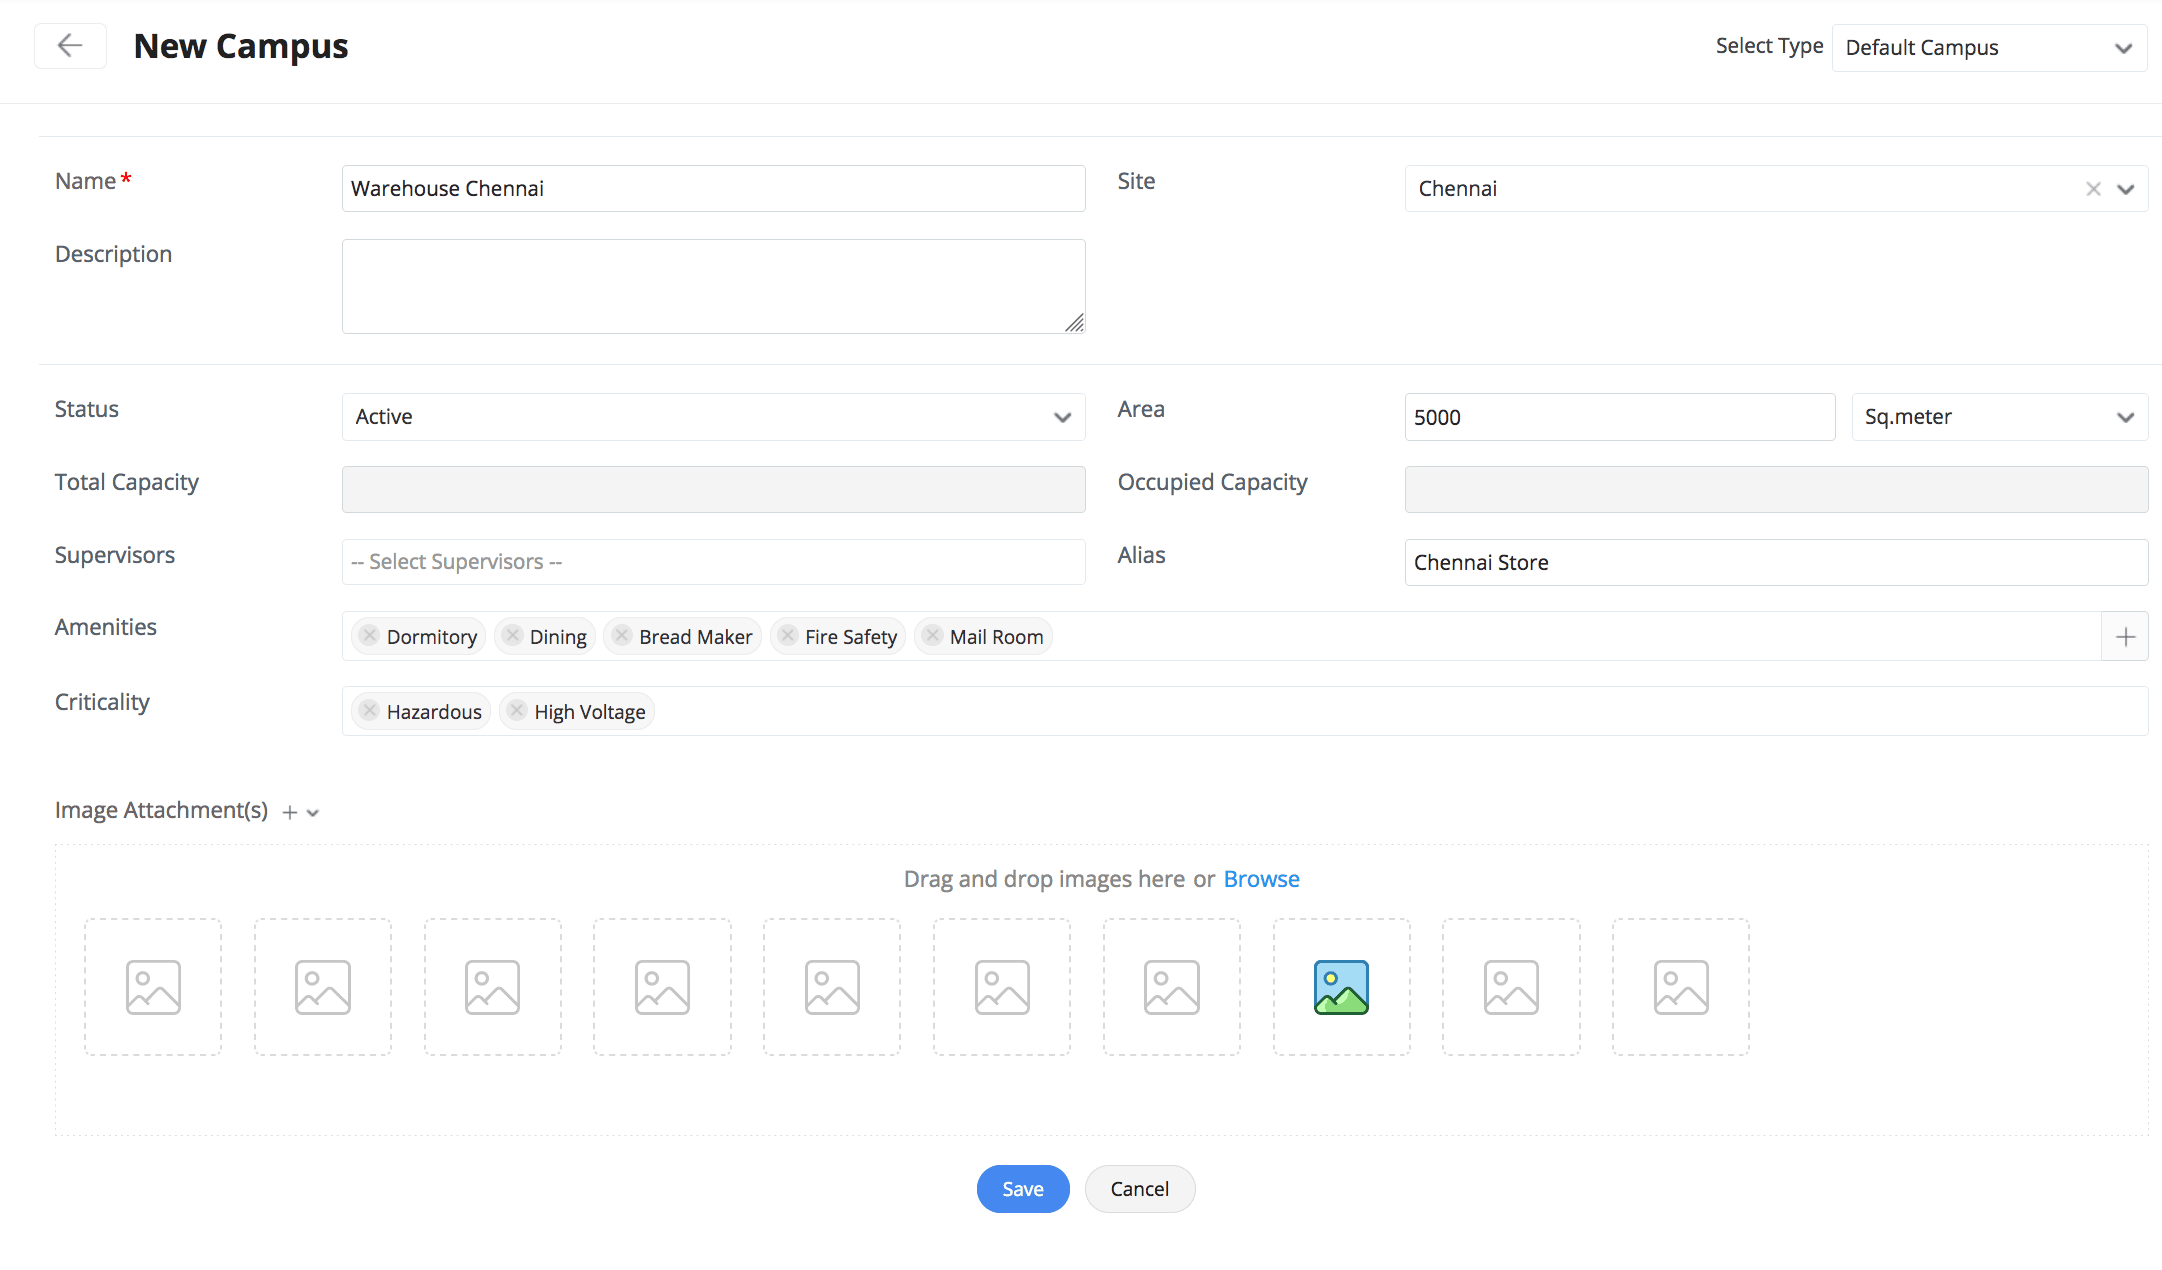Click the plus icon to add amenities
Image resolution: width=2162 pixels, height=1270 pixels.
pyautogui.click(x=2125, y=637)
